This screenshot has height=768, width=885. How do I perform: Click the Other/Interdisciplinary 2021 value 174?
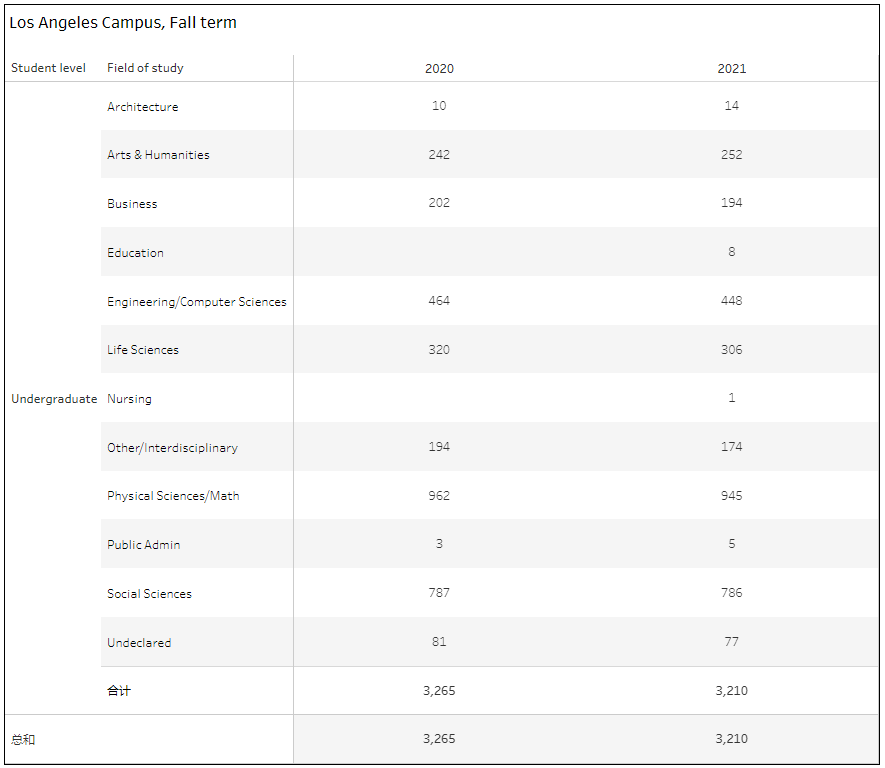(x=731, y=446)
